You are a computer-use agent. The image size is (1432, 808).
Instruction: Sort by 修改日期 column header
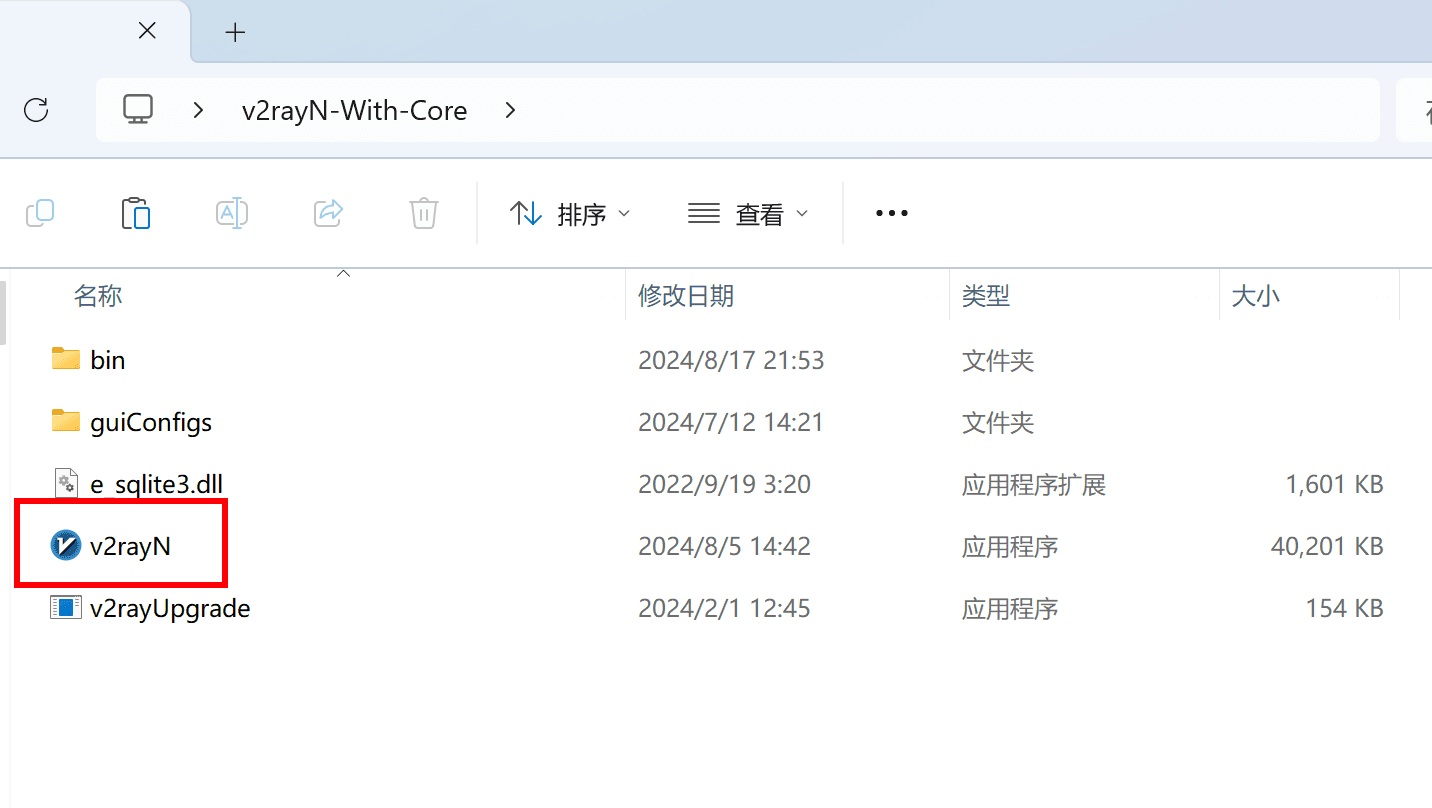(x=686, y=295)
